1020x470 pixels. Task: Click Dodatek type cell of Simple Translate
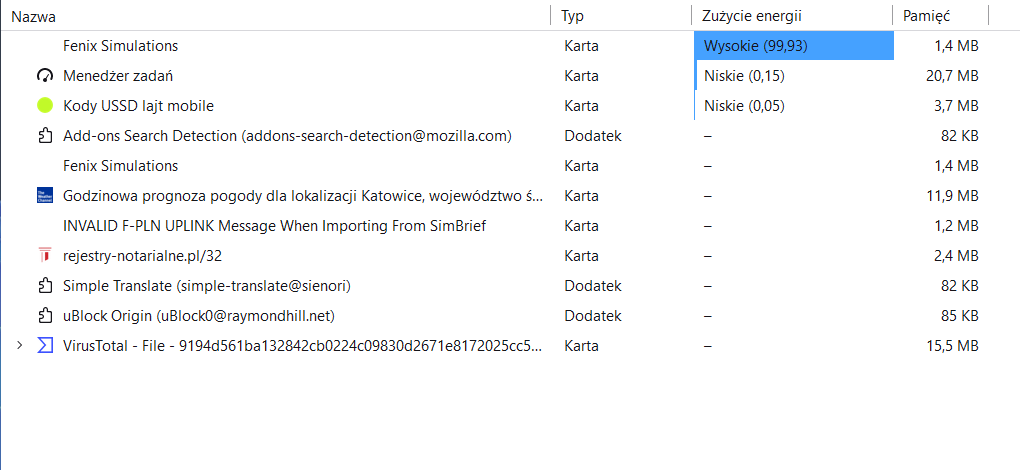pos(591,285)
